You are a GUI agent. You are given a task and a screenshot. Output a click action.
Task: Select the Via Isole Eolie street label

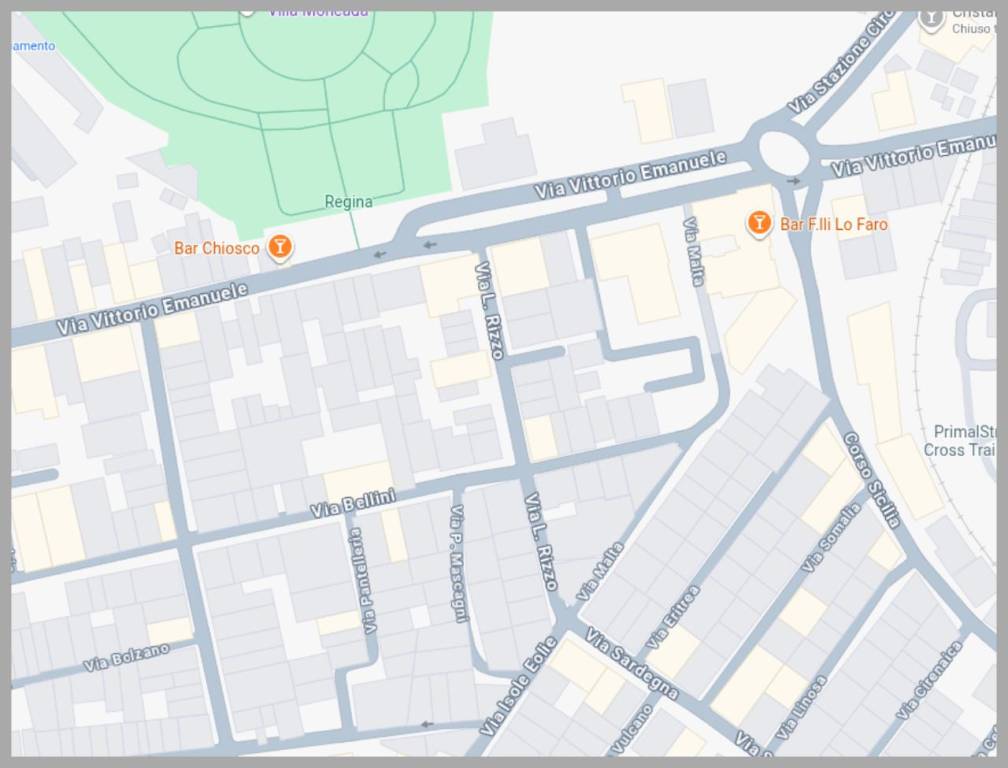[518, 686]
